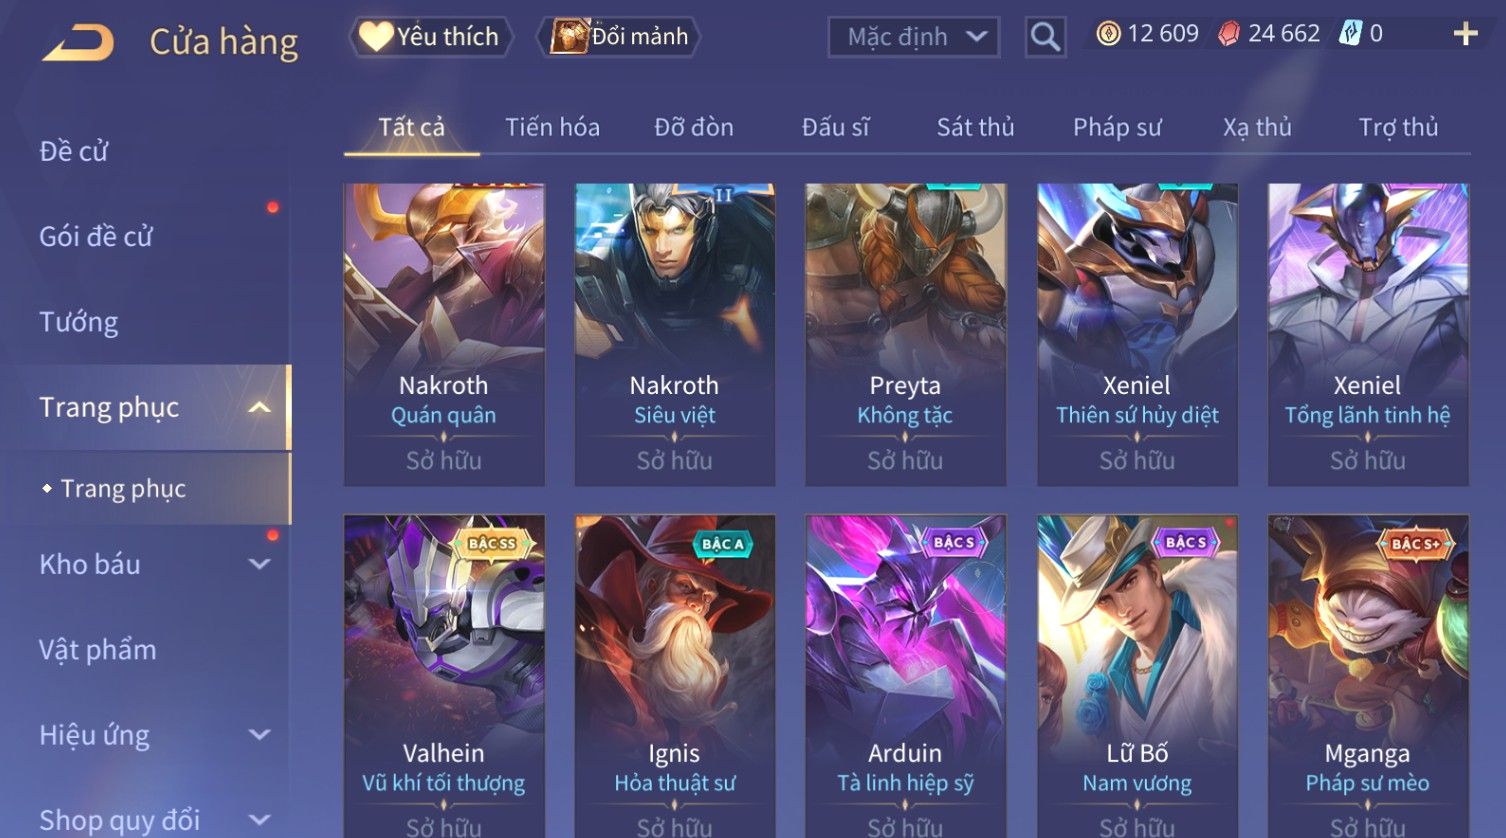Expand the Hiệu ứng sidebar section
1506x838 pixels.
pos(259,735)
